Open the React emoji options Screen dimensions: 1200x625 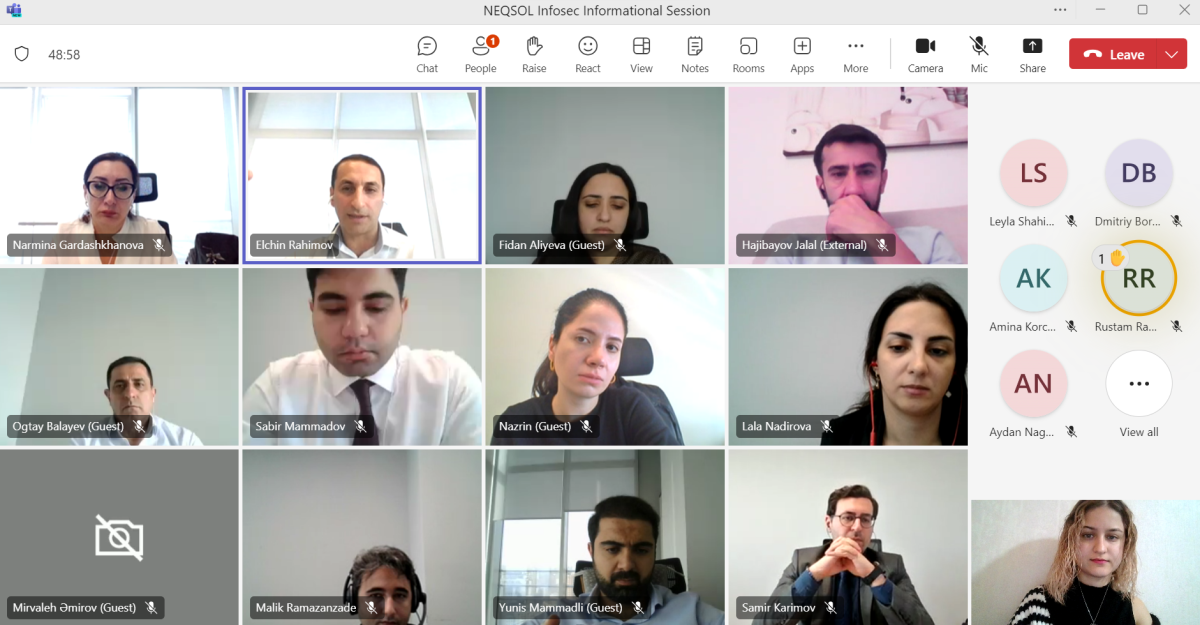tap(588, 54)
